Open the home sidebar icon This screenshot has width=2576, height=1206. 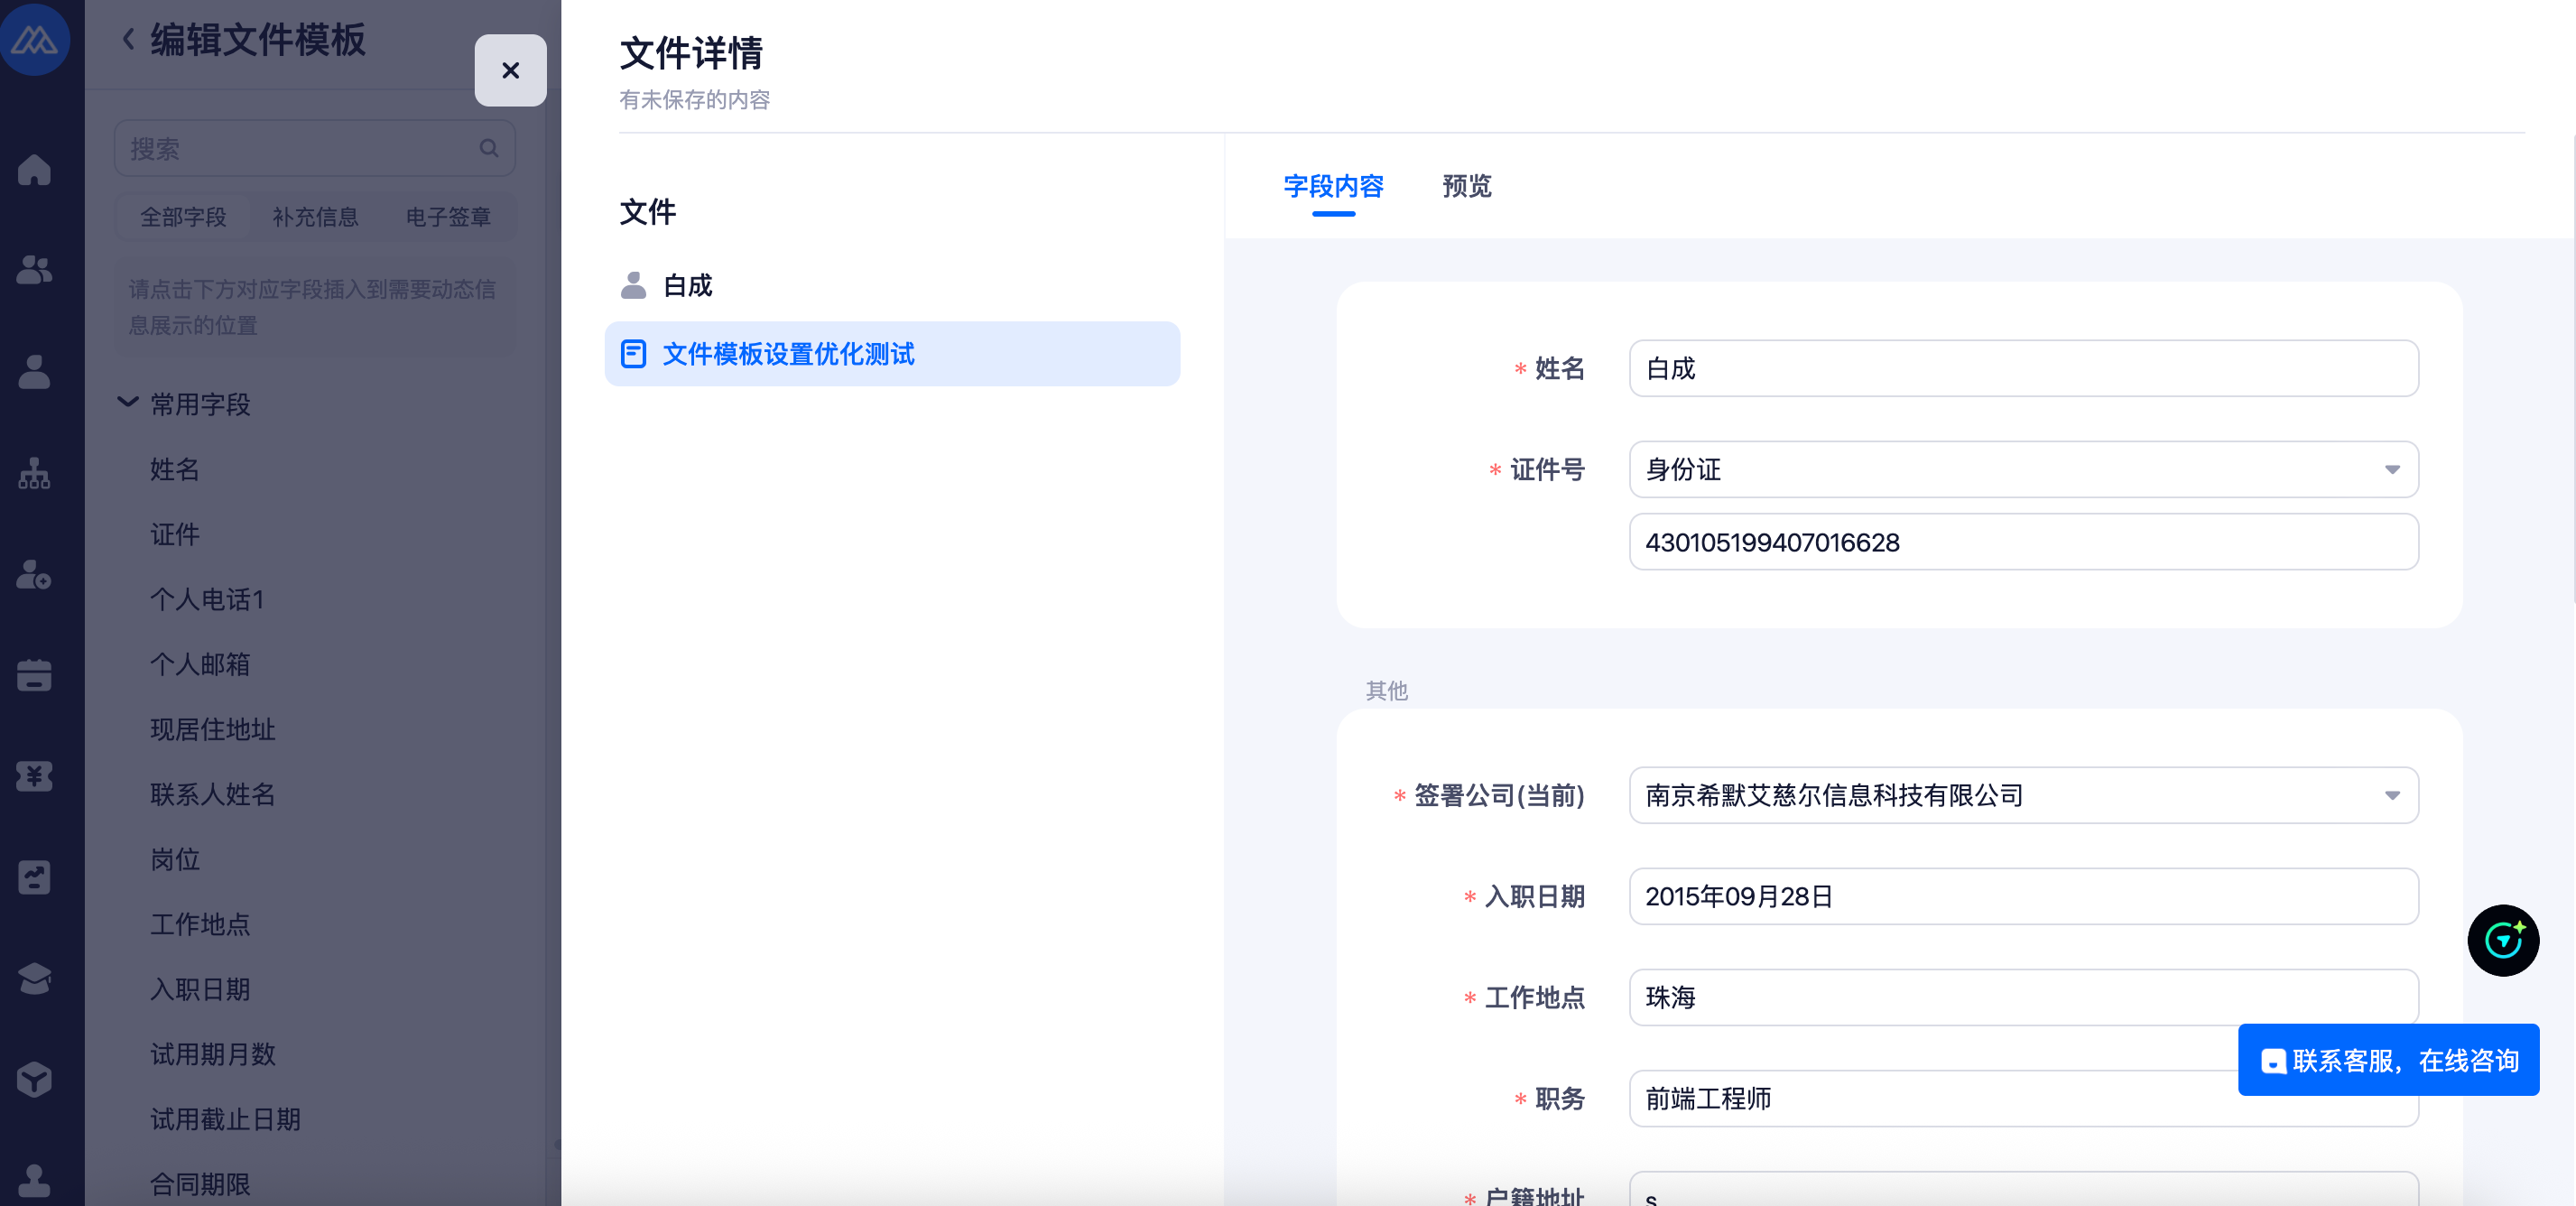(x=34, y=169)
